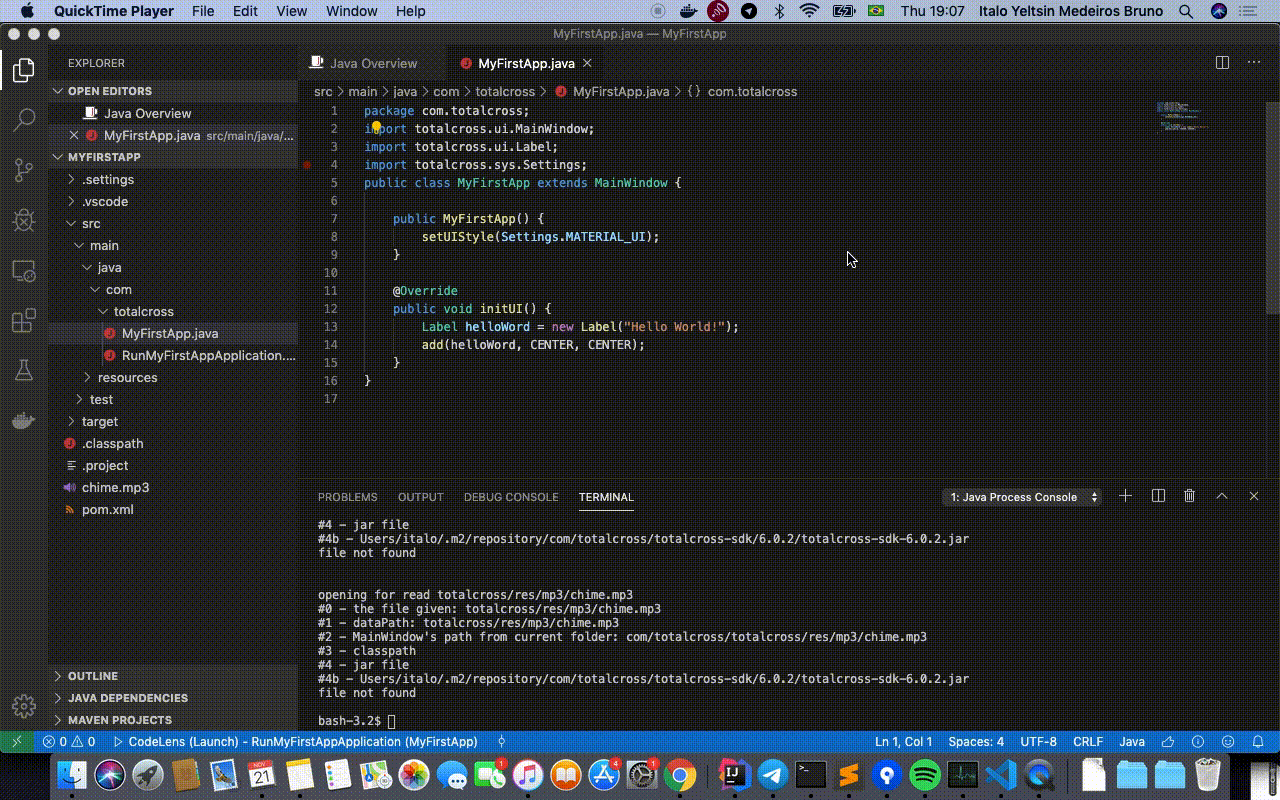This screenshot has height=800, width=1280.
Task: Switch to the Problems panel tab
Action: (x=348, y=497)
